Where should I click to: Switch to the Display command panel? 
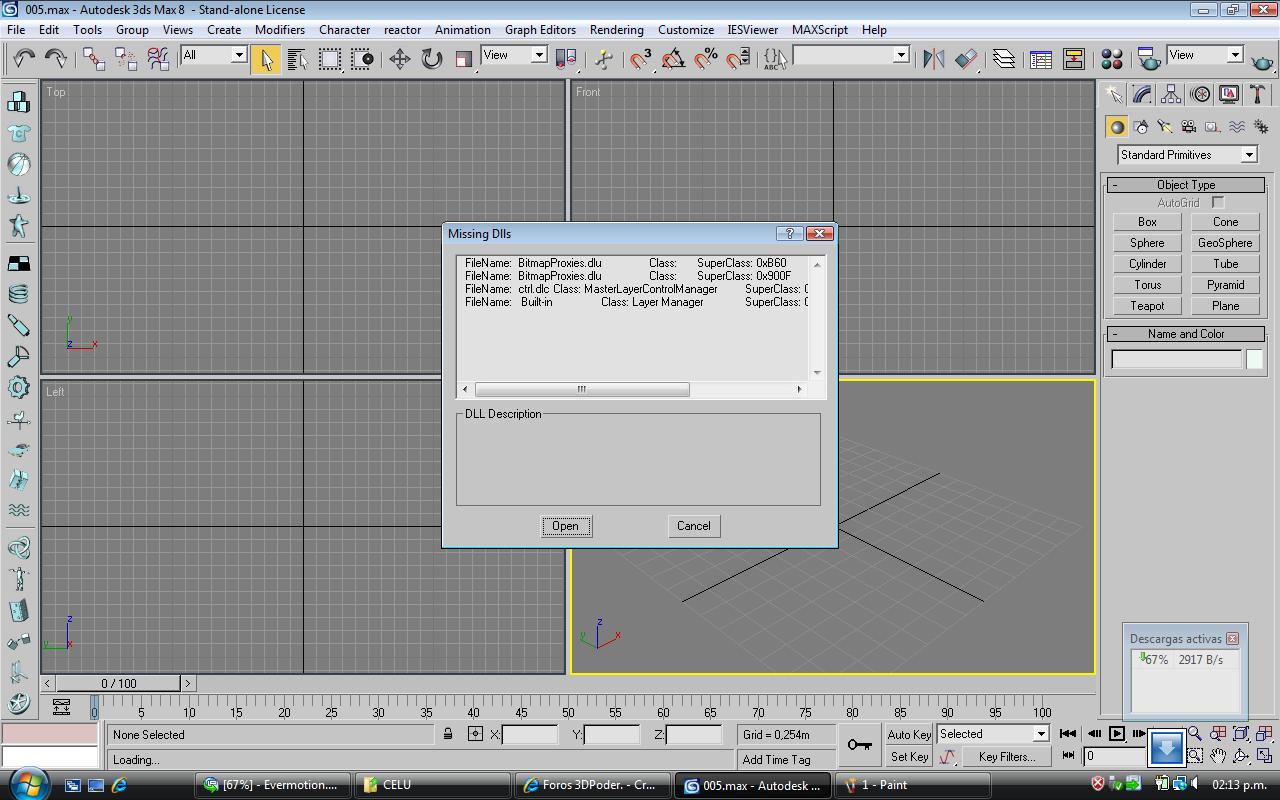[1229, 94]
